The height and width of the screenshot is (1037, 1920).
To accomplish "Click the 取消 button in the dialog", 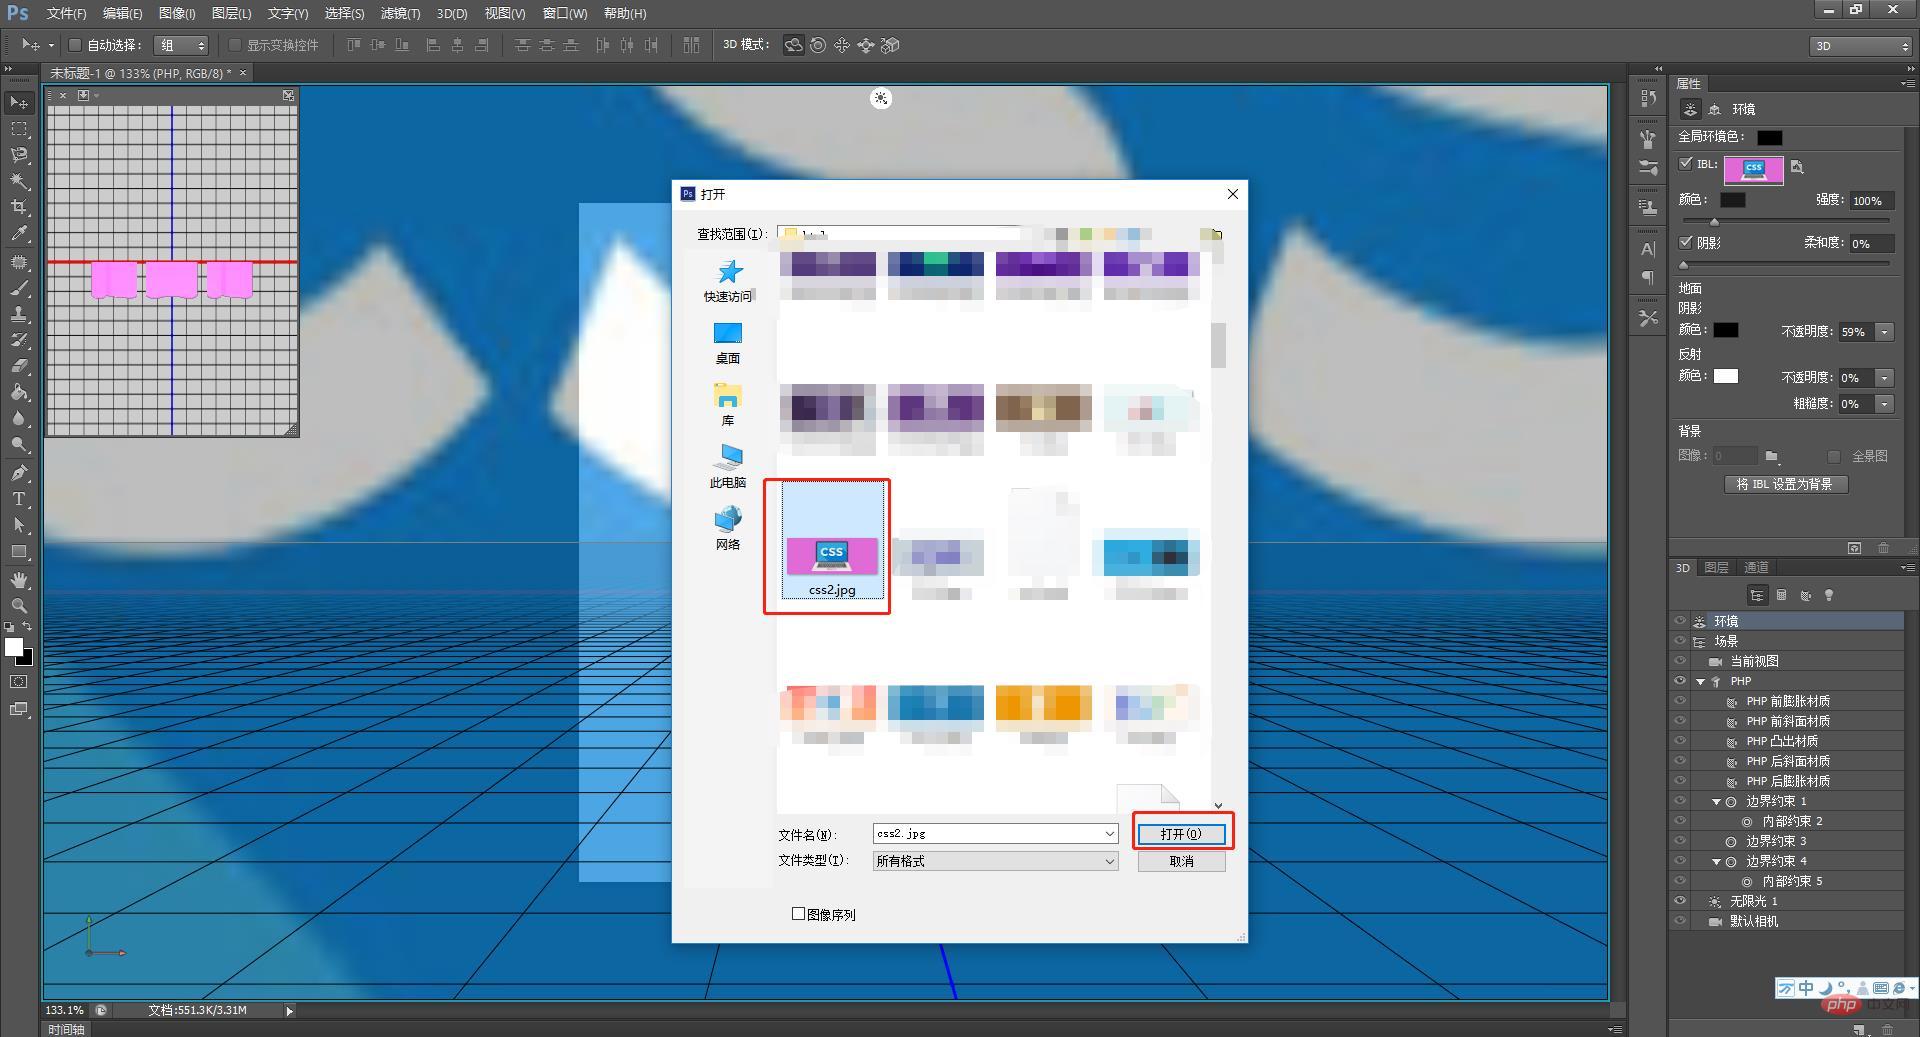I will [1181, 861].
